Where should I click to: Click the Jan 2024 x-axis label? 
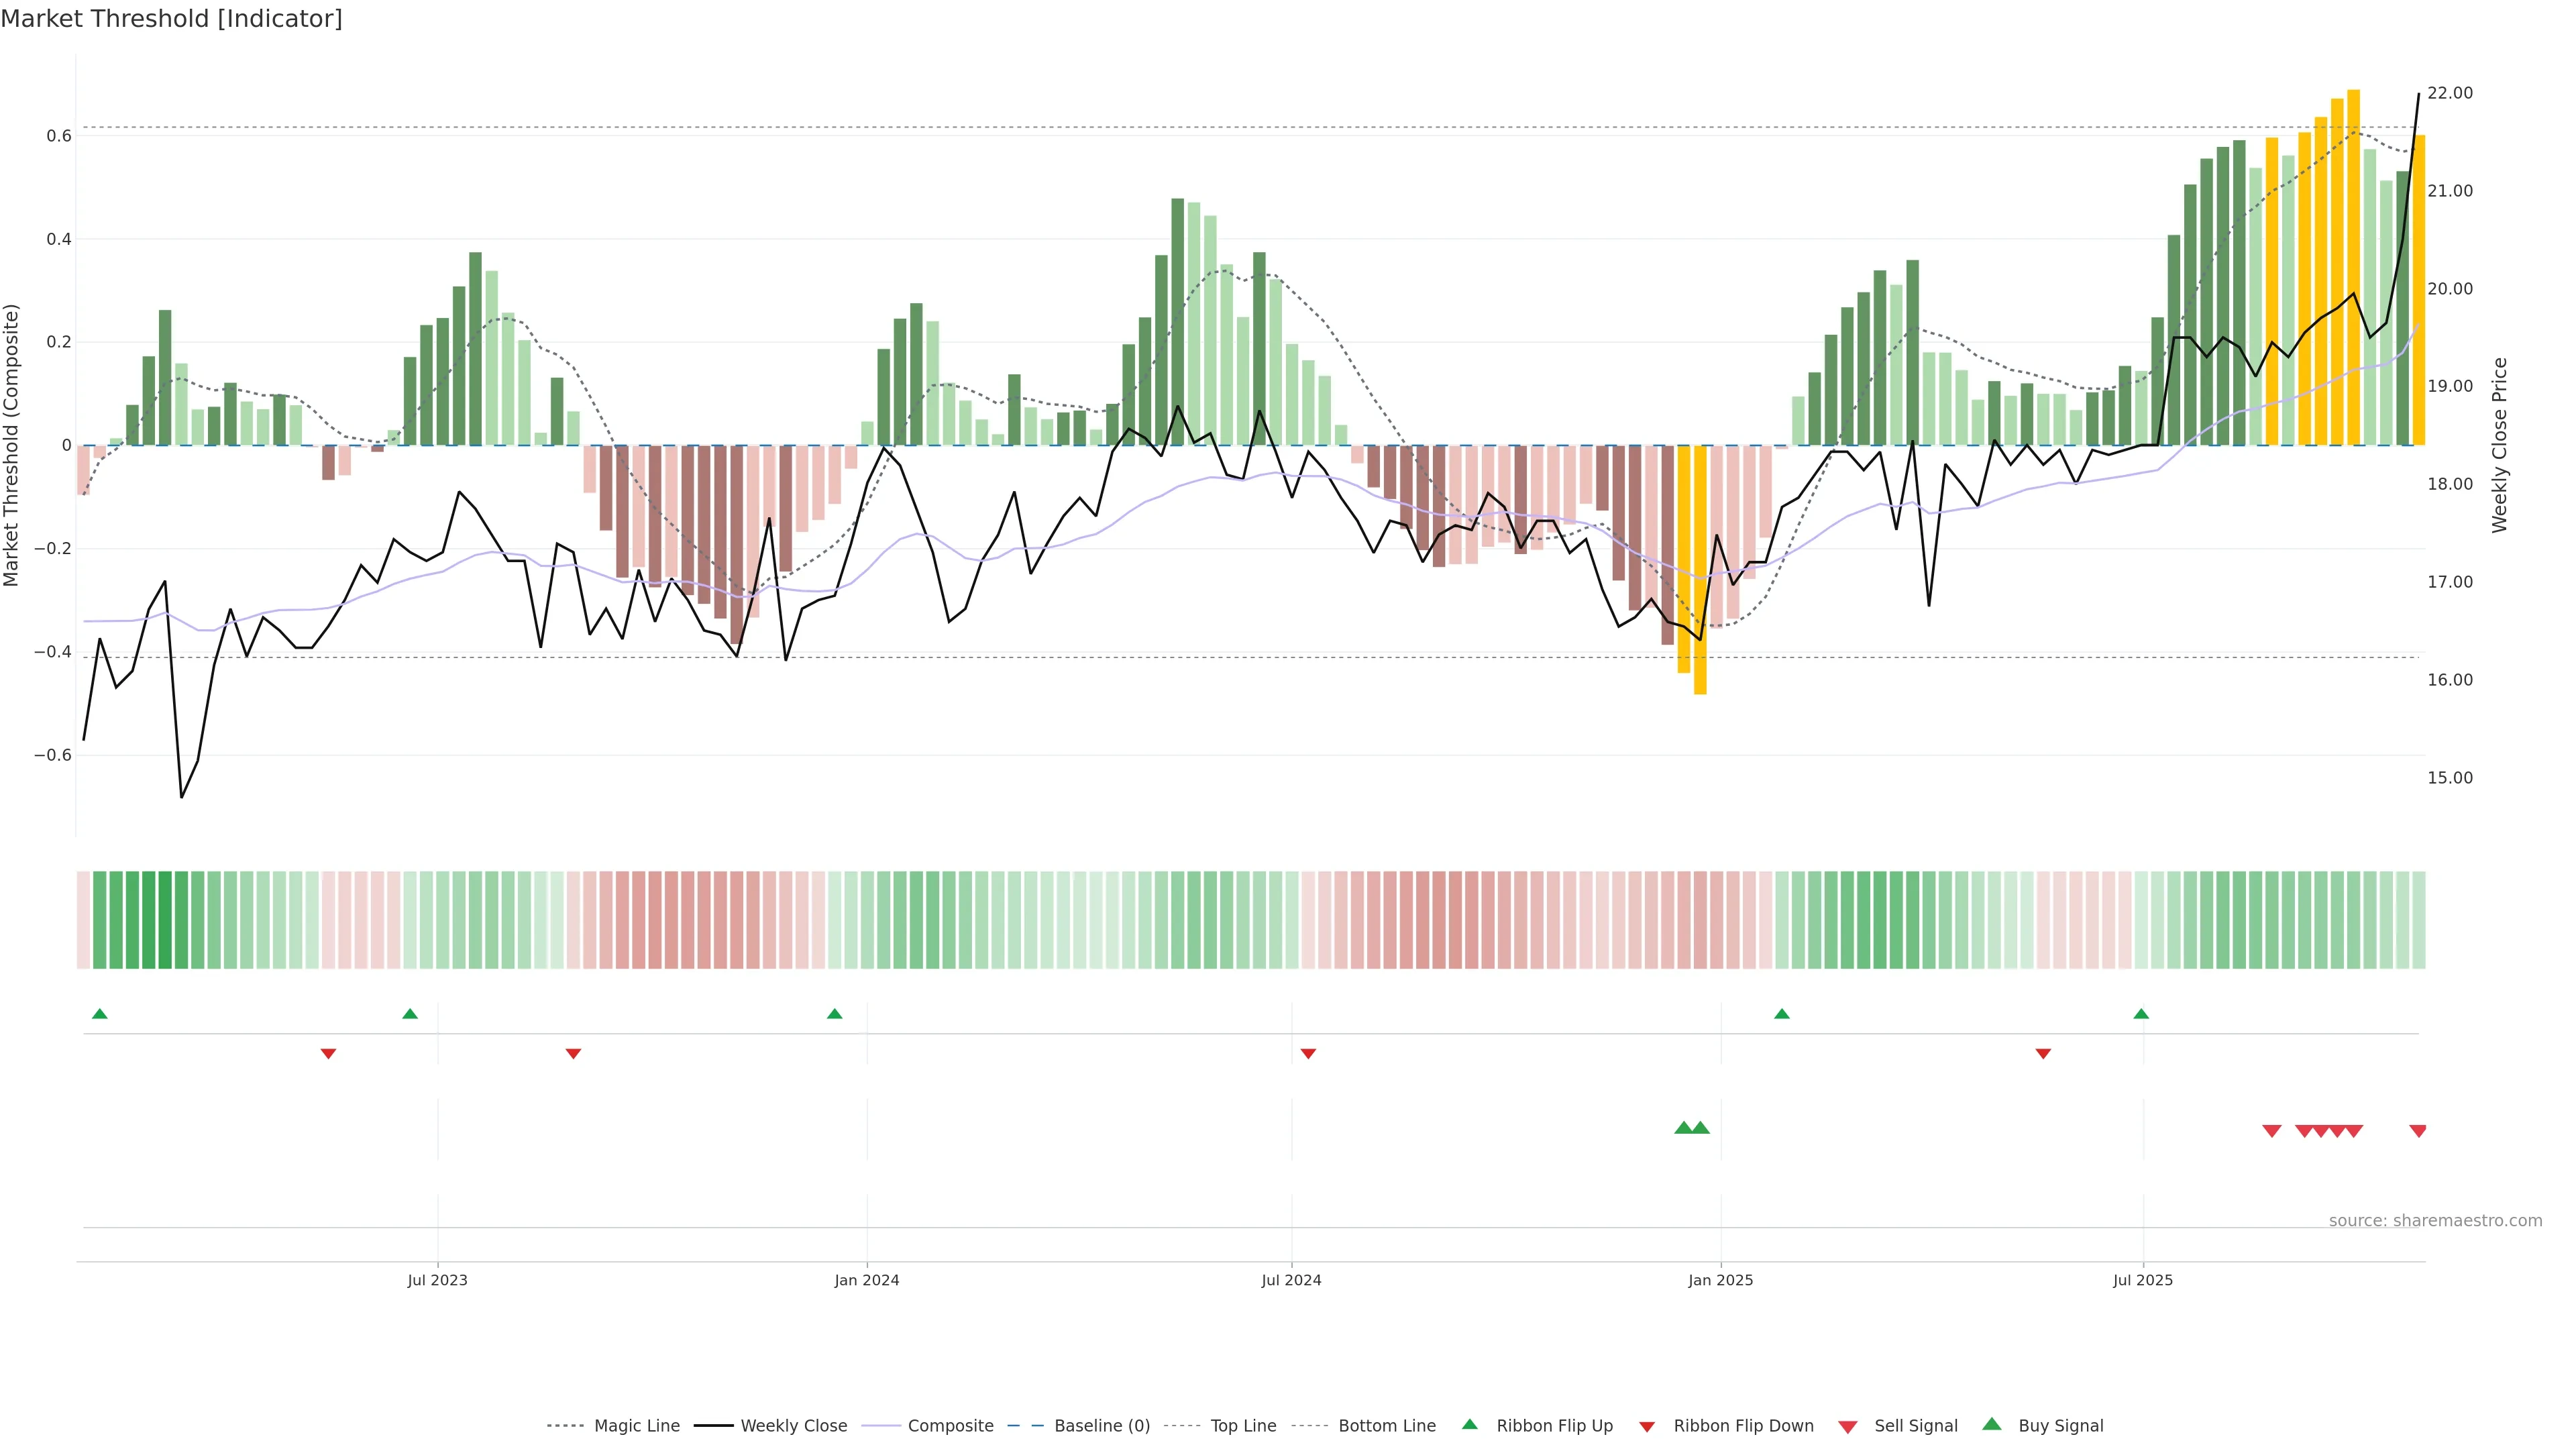click(867, 1280)
